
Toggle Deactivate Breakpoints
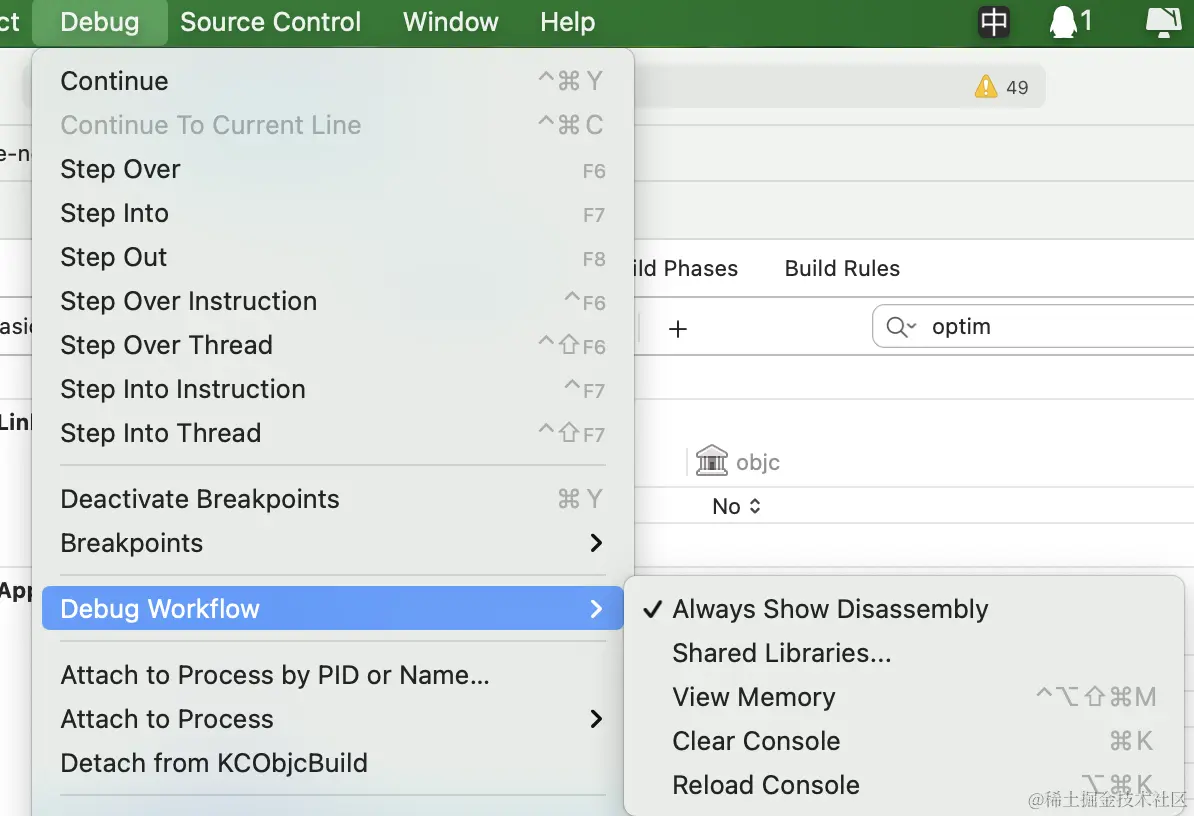[200, 499]
